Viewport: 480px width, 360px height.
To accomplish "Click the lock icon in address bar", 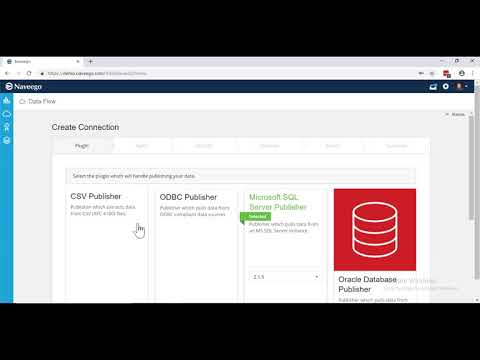I will pyautogui.click(x=42, y=74).
